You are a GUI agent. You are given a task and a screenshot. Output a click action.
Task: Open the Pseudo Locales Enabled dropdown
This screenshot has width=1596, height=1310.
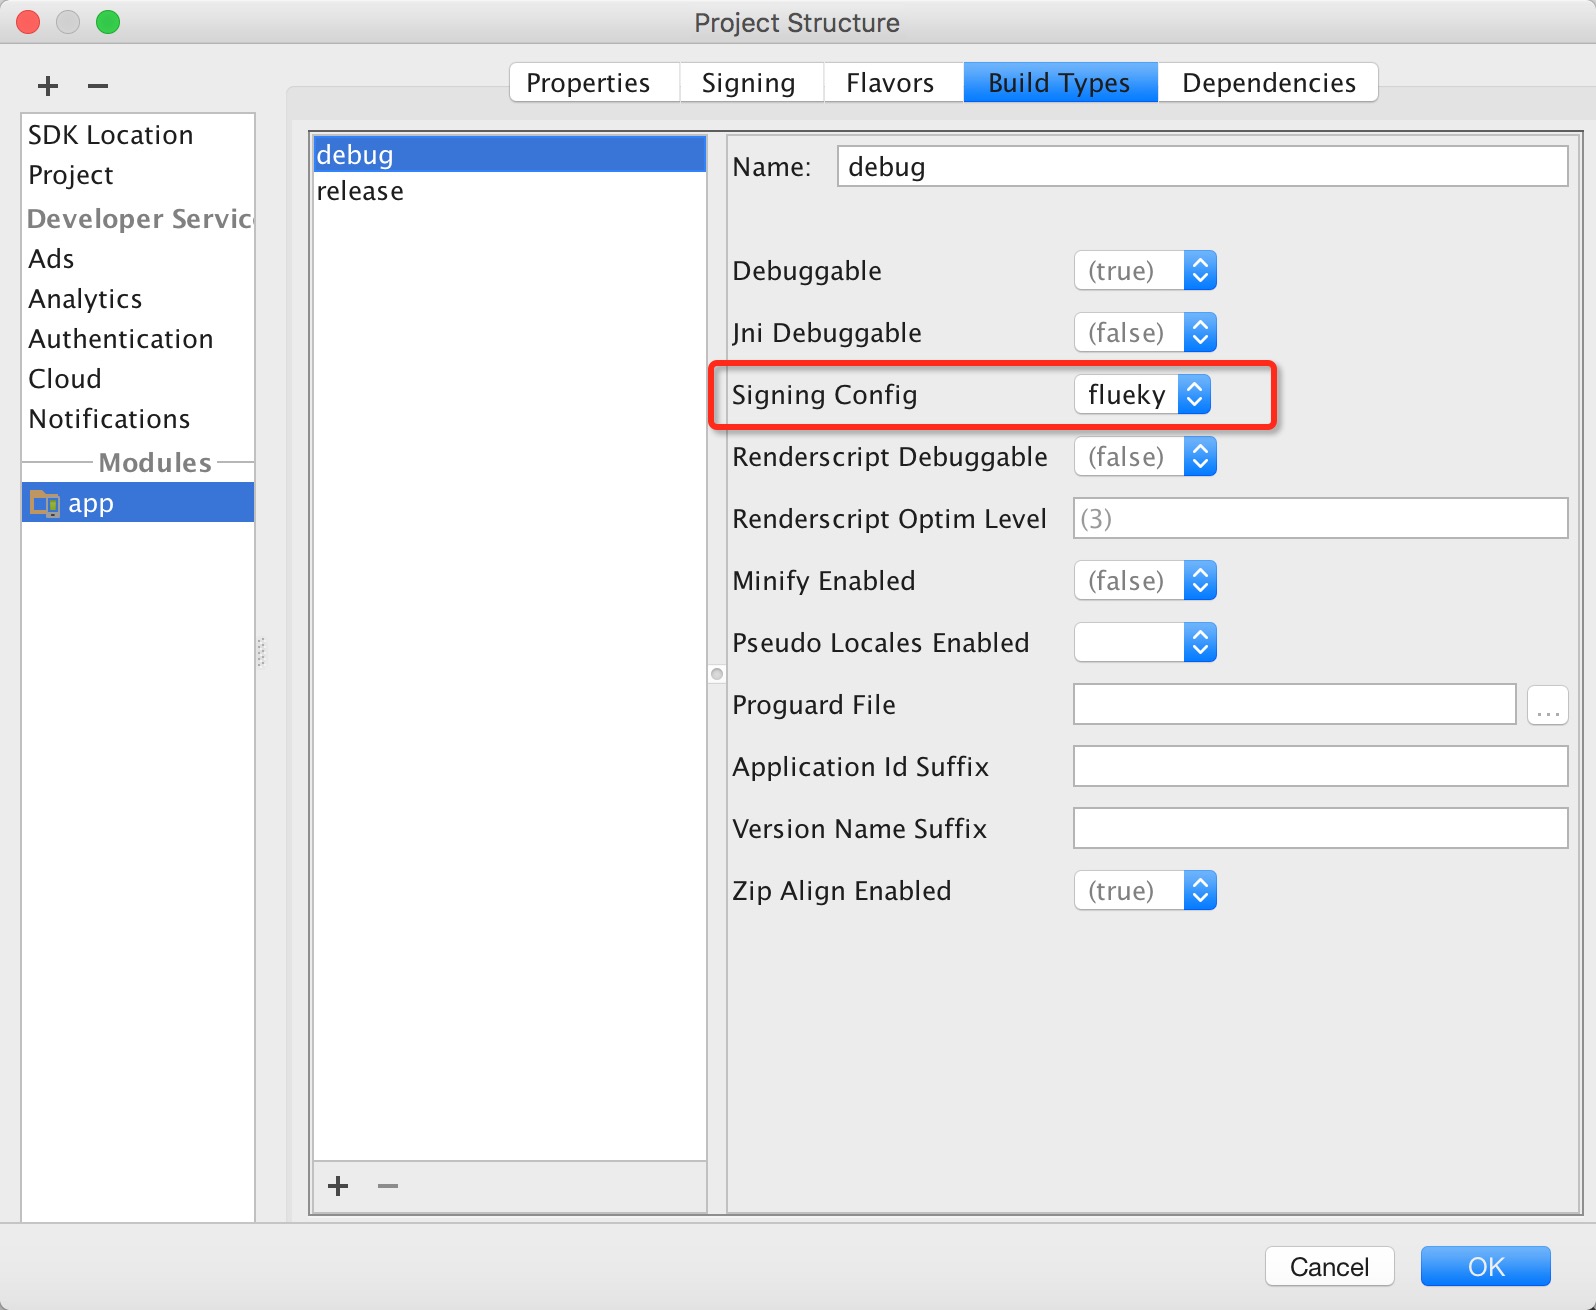point(1145,643)
